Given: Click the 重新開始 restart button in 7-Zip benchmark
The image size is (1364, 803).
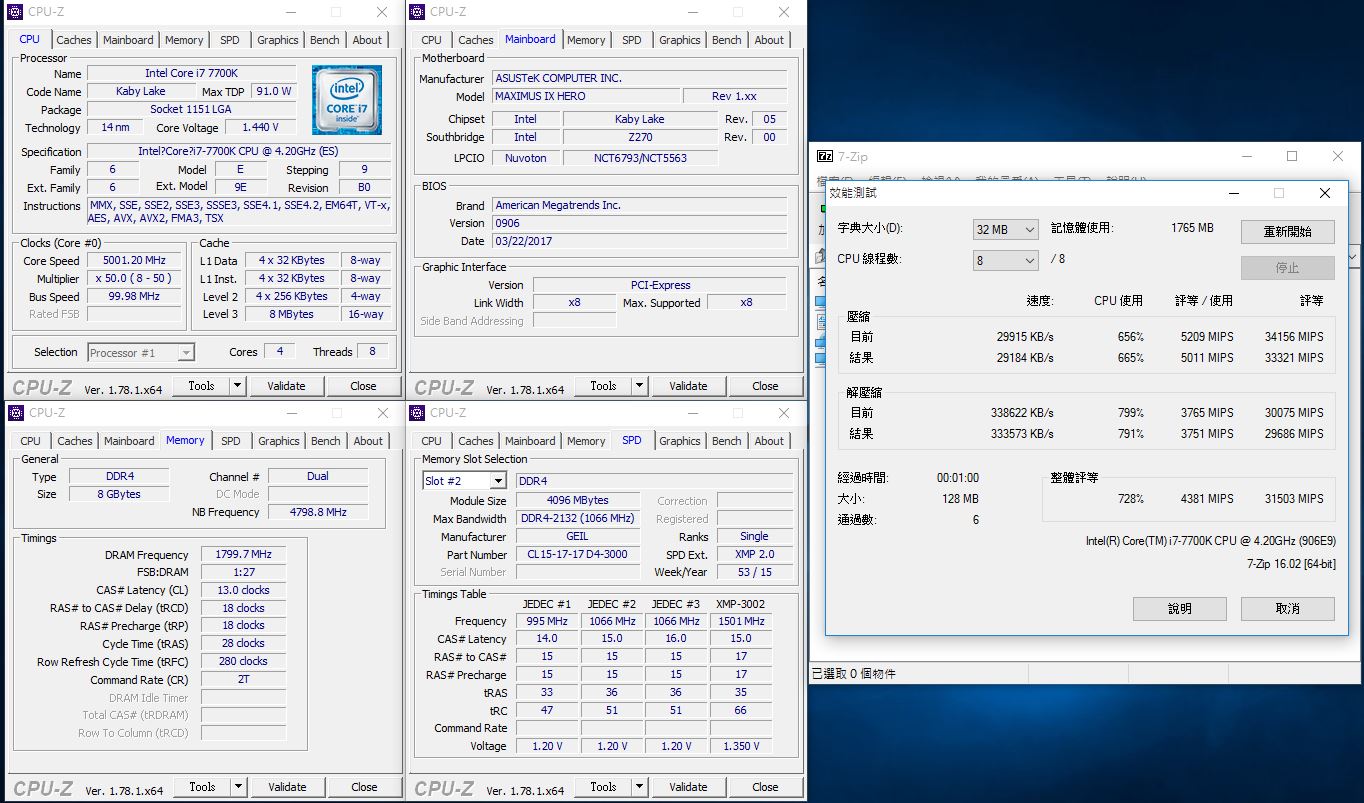Looking at the screenshot, I should [x=1288, y=231].
